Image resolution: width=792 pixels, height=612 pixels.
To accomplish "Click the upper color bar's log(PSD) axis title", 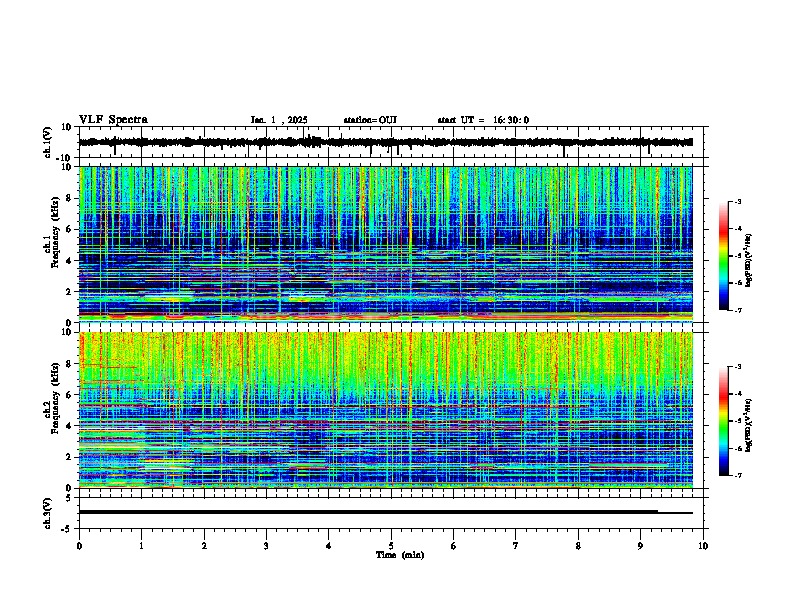I will 749,261.
